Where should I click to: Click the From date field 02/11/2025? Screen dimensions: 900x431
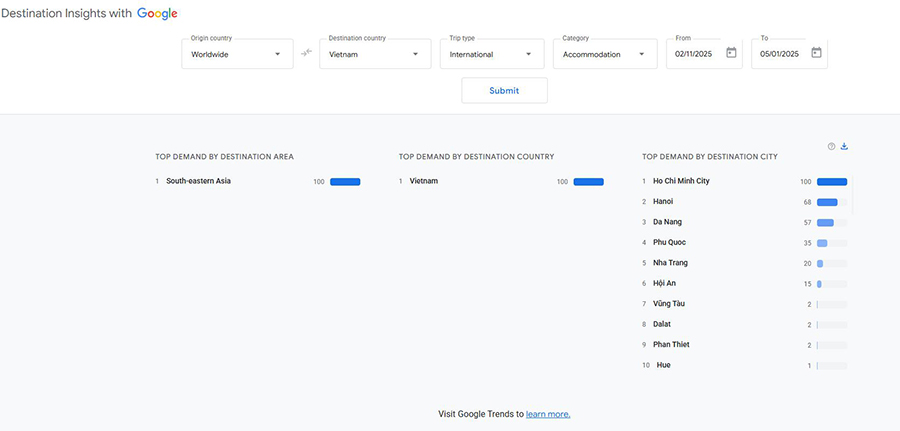(693, 55)
